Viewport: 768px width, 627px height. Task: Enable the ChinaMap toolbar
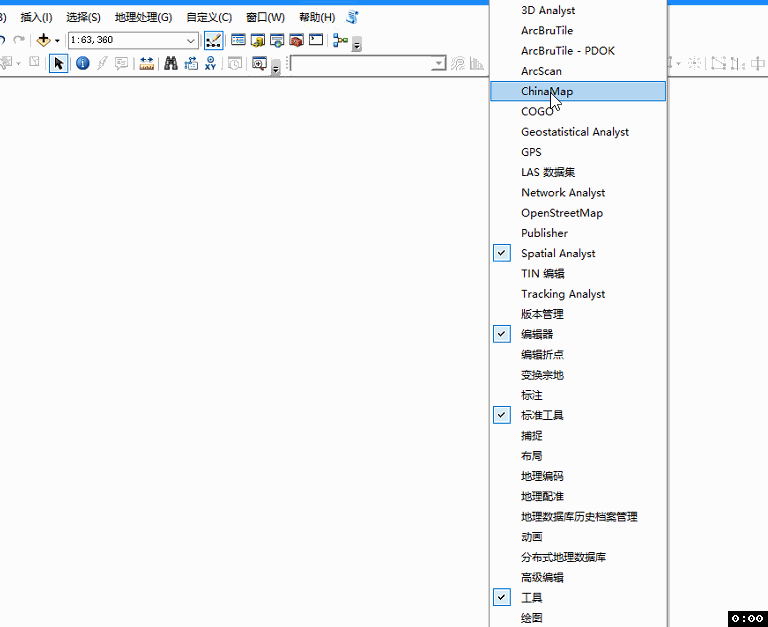578,91
